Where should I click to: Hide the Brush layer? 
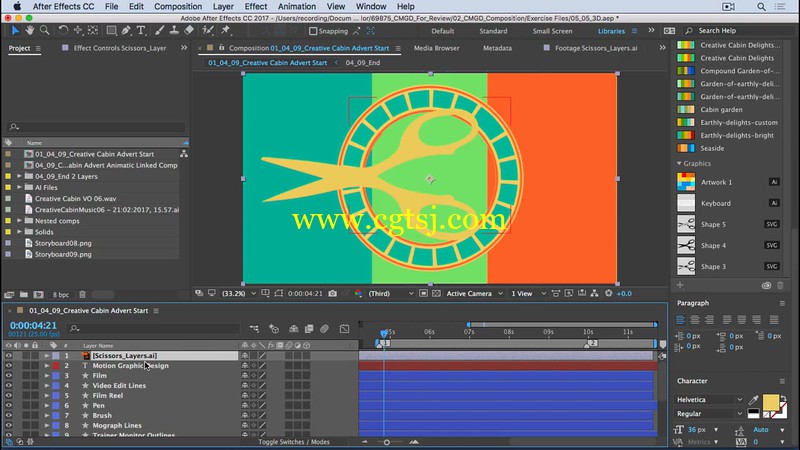click(x=9, y=415)
